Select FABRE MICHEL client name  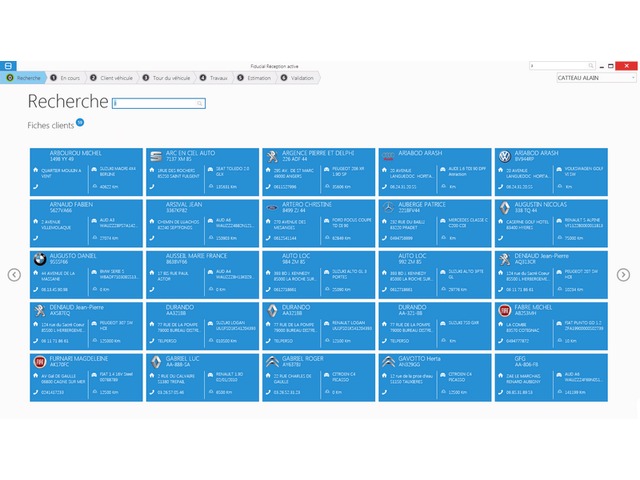pos(533,307)
